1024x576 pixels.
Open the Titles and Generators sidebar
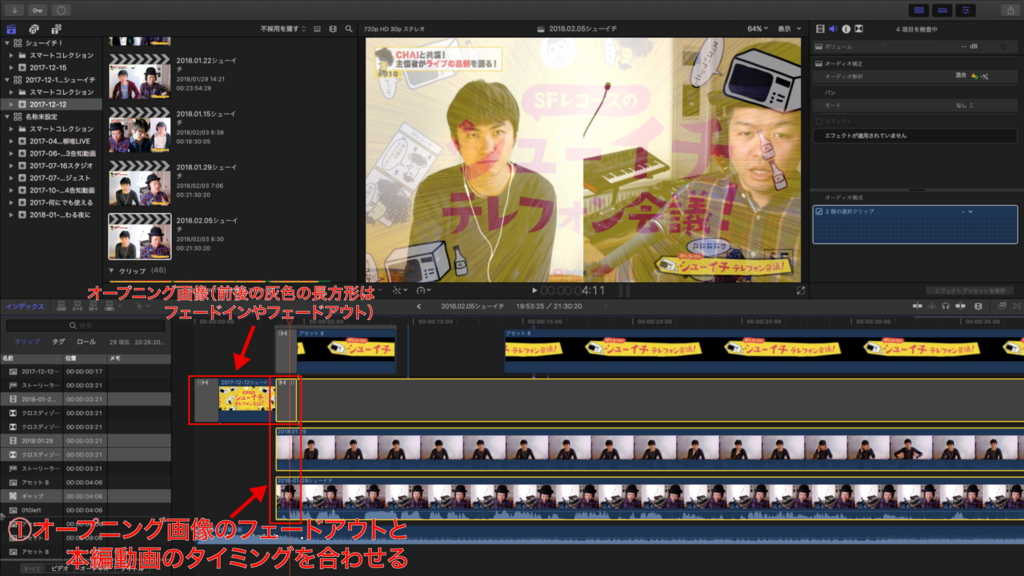point(56,29)
